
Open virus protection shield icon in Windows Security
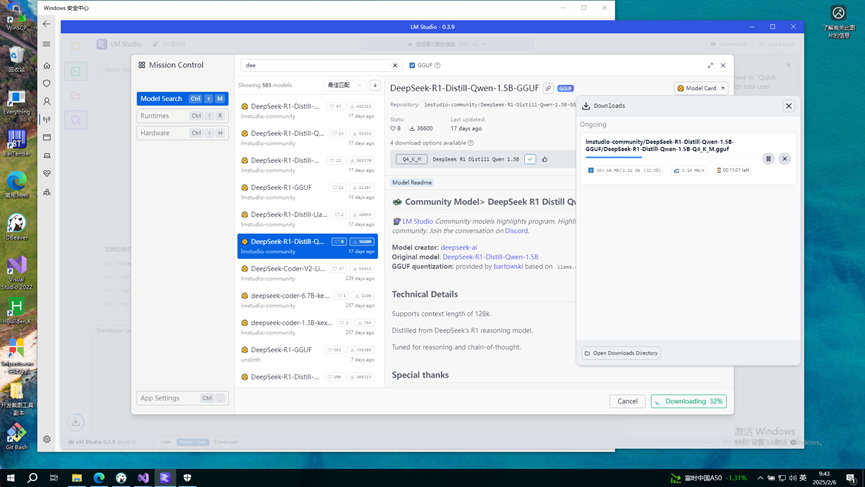(47, 83)
